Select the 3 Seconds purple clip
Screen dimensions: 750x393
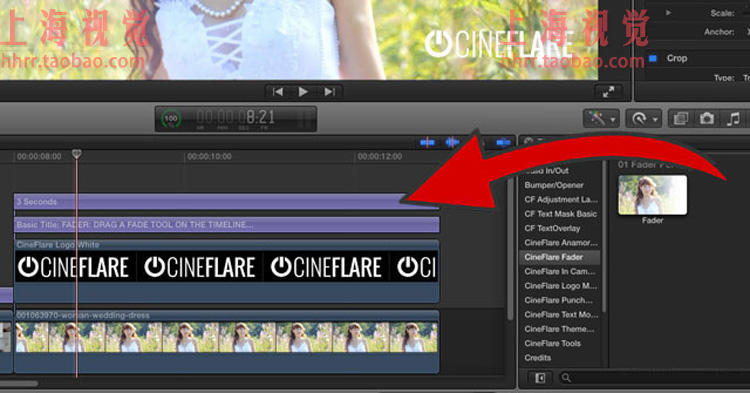tap(226, 202)
